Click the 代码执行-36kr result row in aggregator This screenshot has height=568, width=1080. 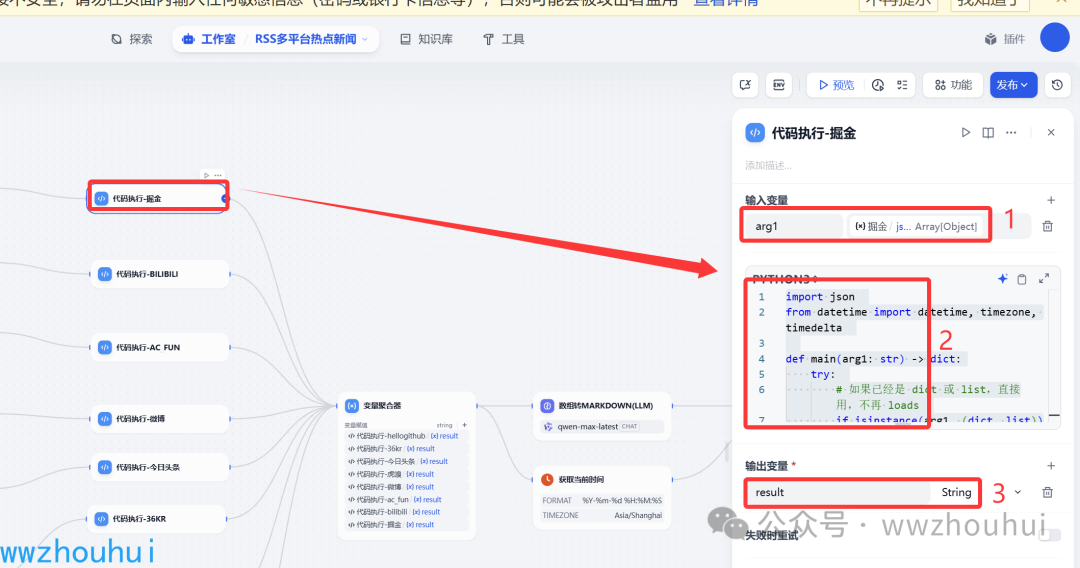point(406,449)
